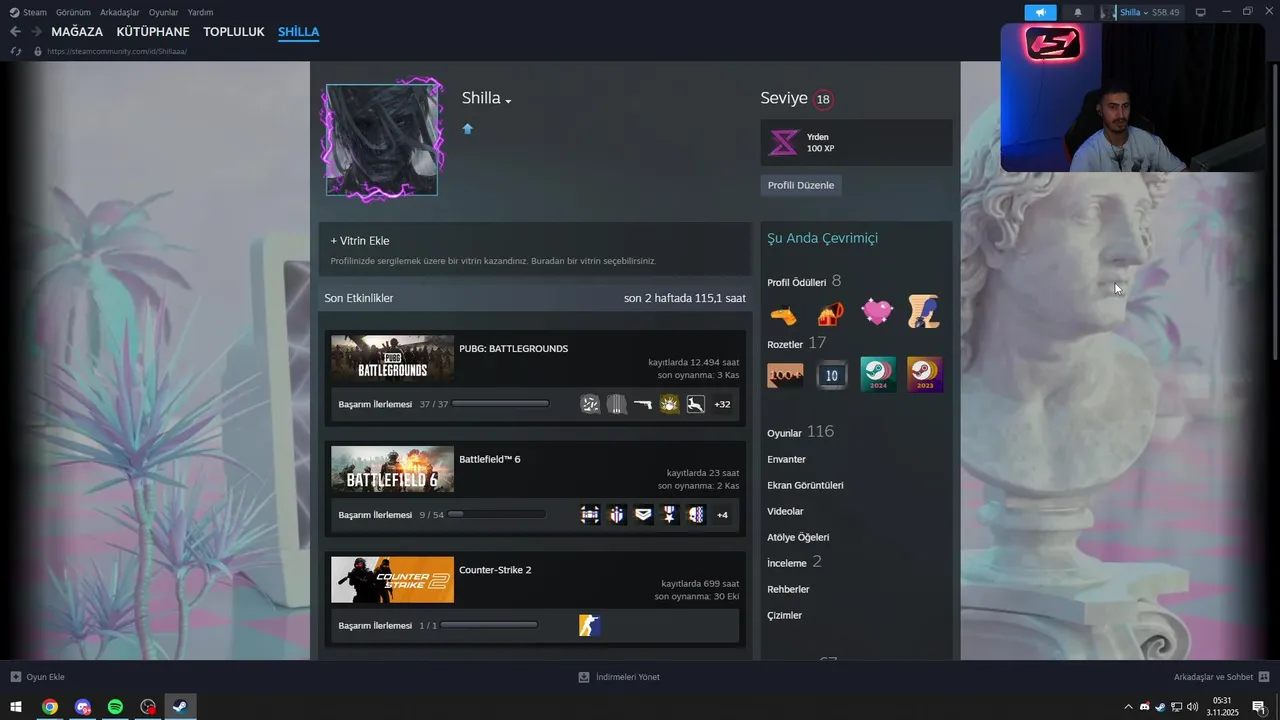Open the Yrden 100 XP badge

click(856, 142)
